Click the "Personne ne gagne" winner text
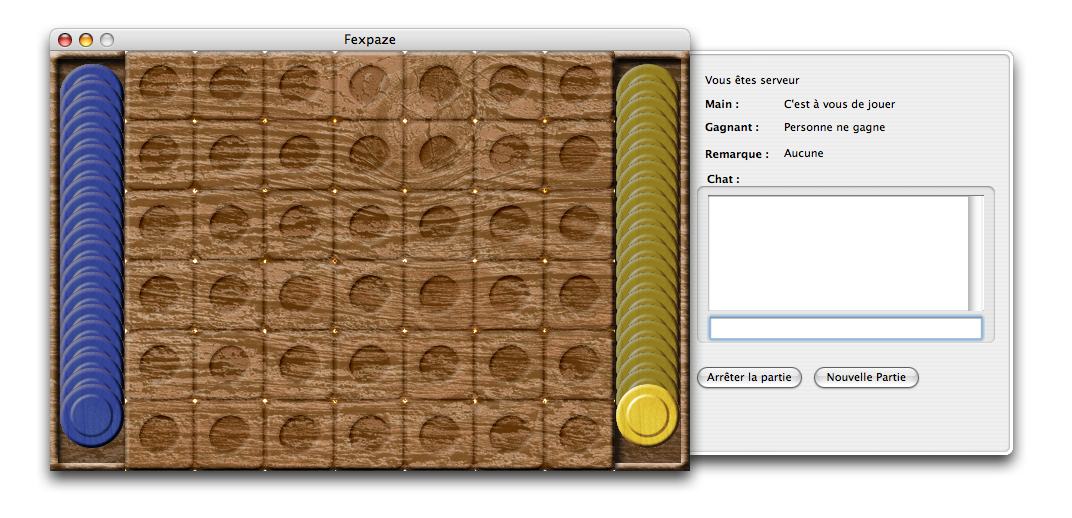 tap(834, 127)
